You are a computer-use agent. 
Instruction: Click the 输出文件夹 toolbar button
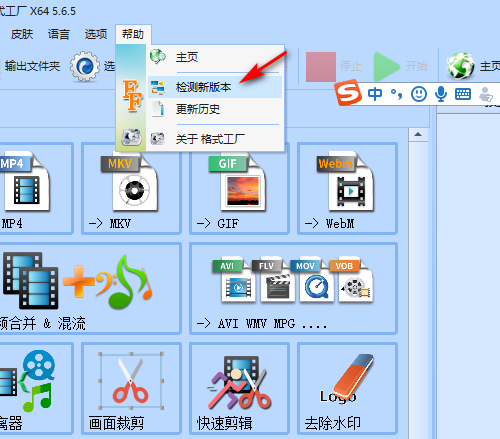click(x=32, y=66)
